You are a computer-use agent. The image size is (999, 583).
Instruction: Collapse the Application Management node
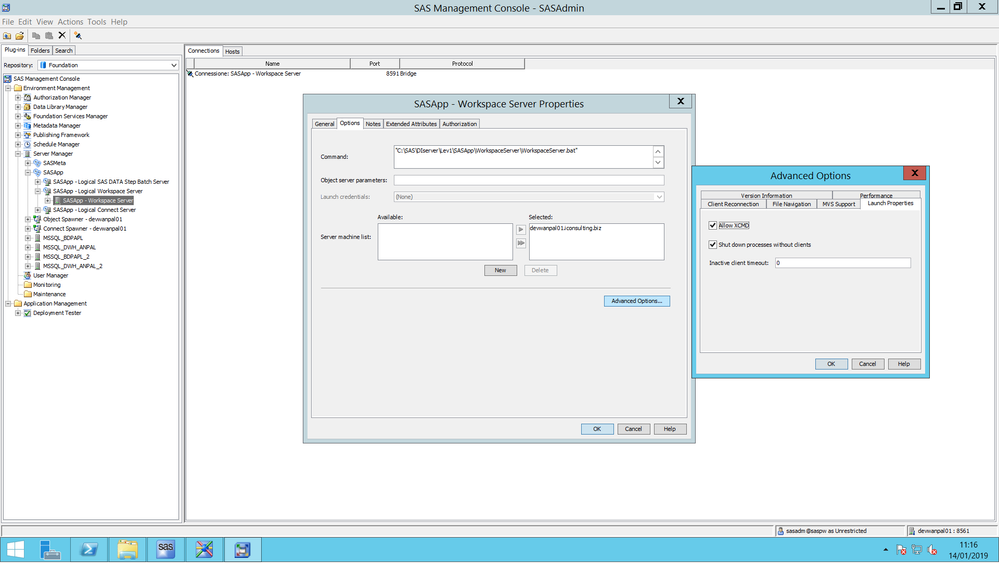coord(8,304)
